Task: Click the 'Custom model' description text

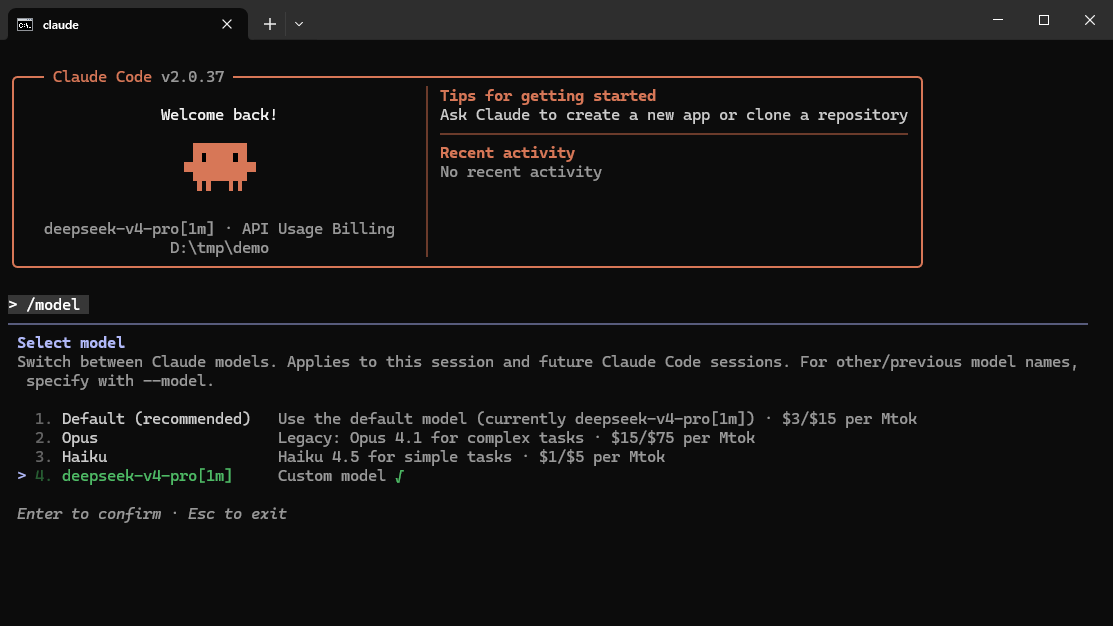Action: click(331, 476)
